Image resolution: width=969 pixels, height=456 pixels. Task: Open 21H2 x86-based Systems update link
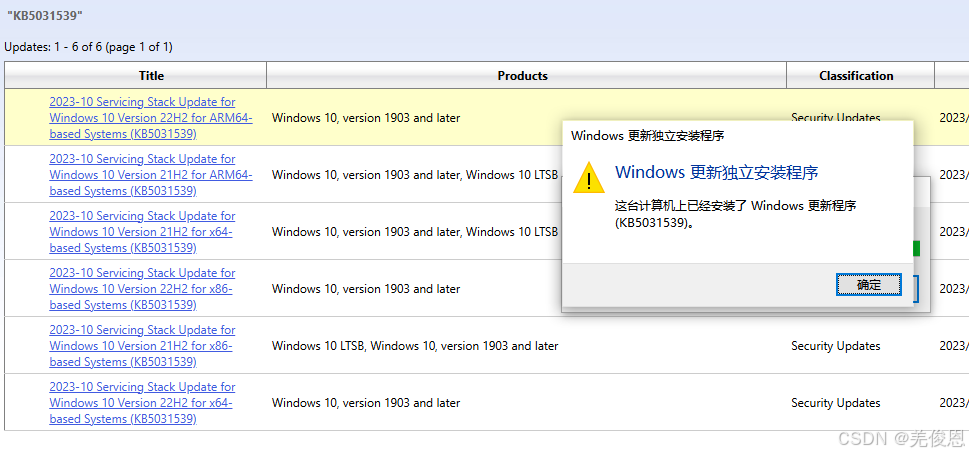(142, 345)
